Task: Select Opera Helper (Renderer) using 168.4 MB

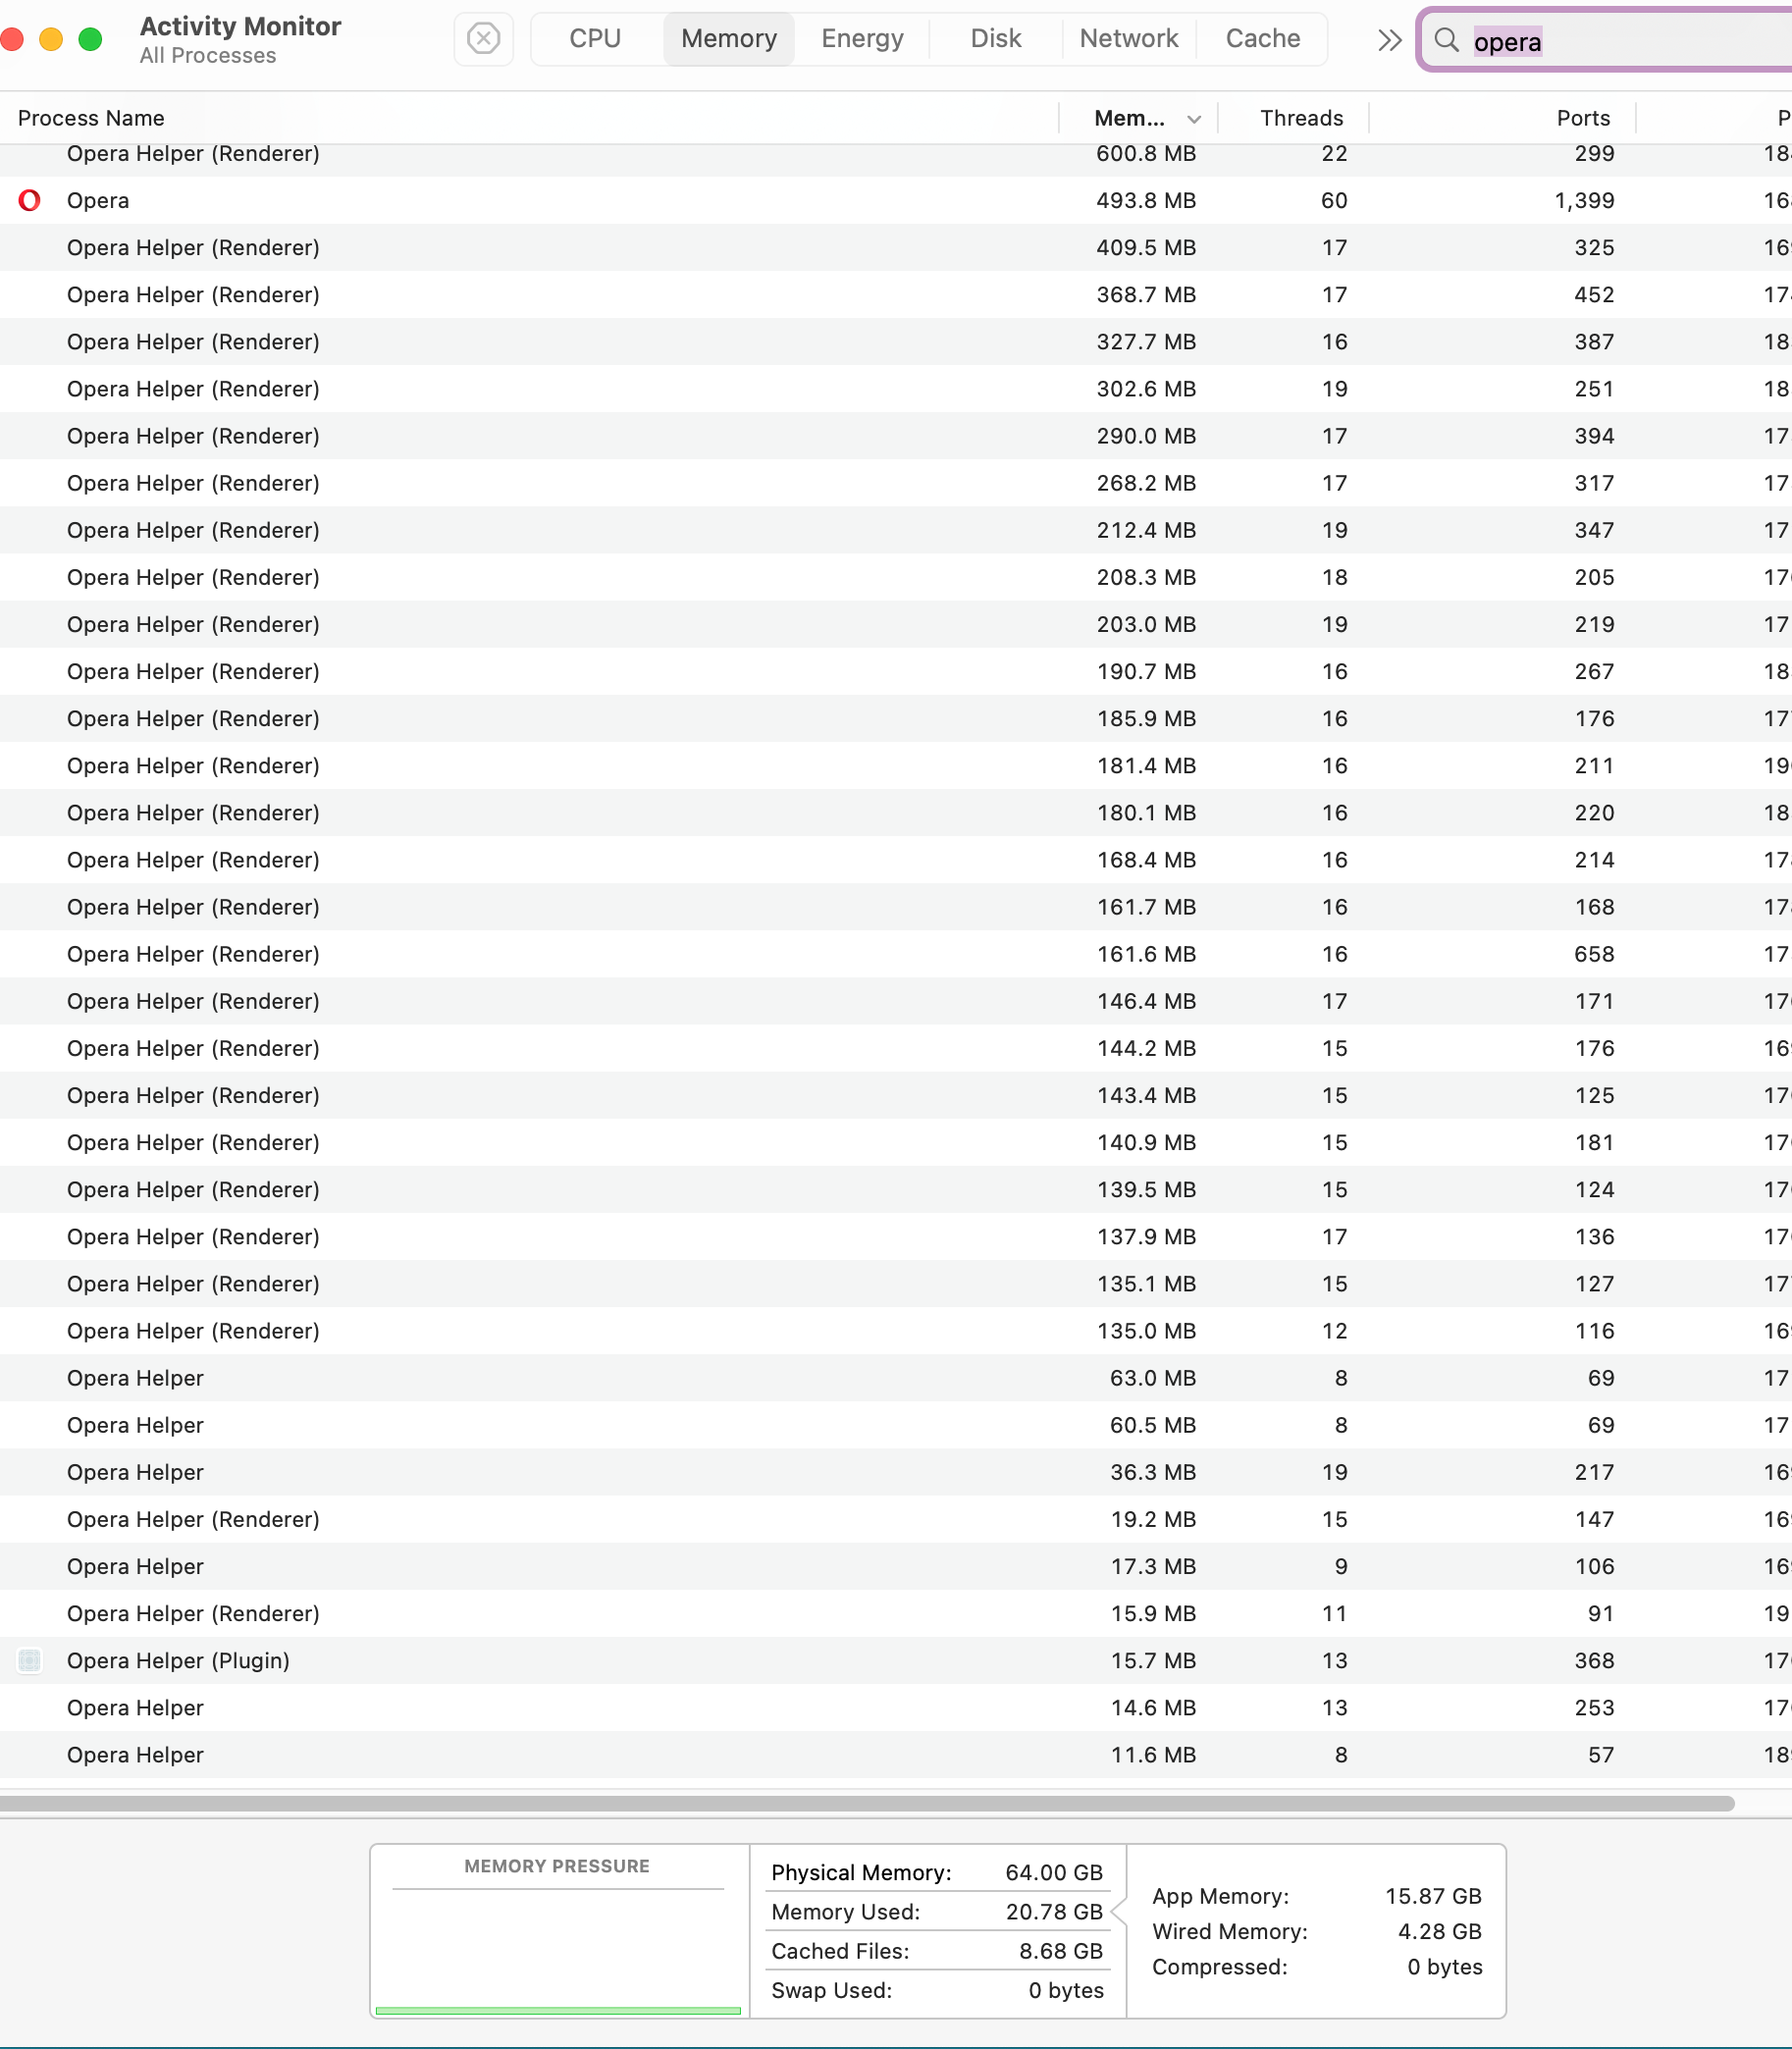Action: 896,860
